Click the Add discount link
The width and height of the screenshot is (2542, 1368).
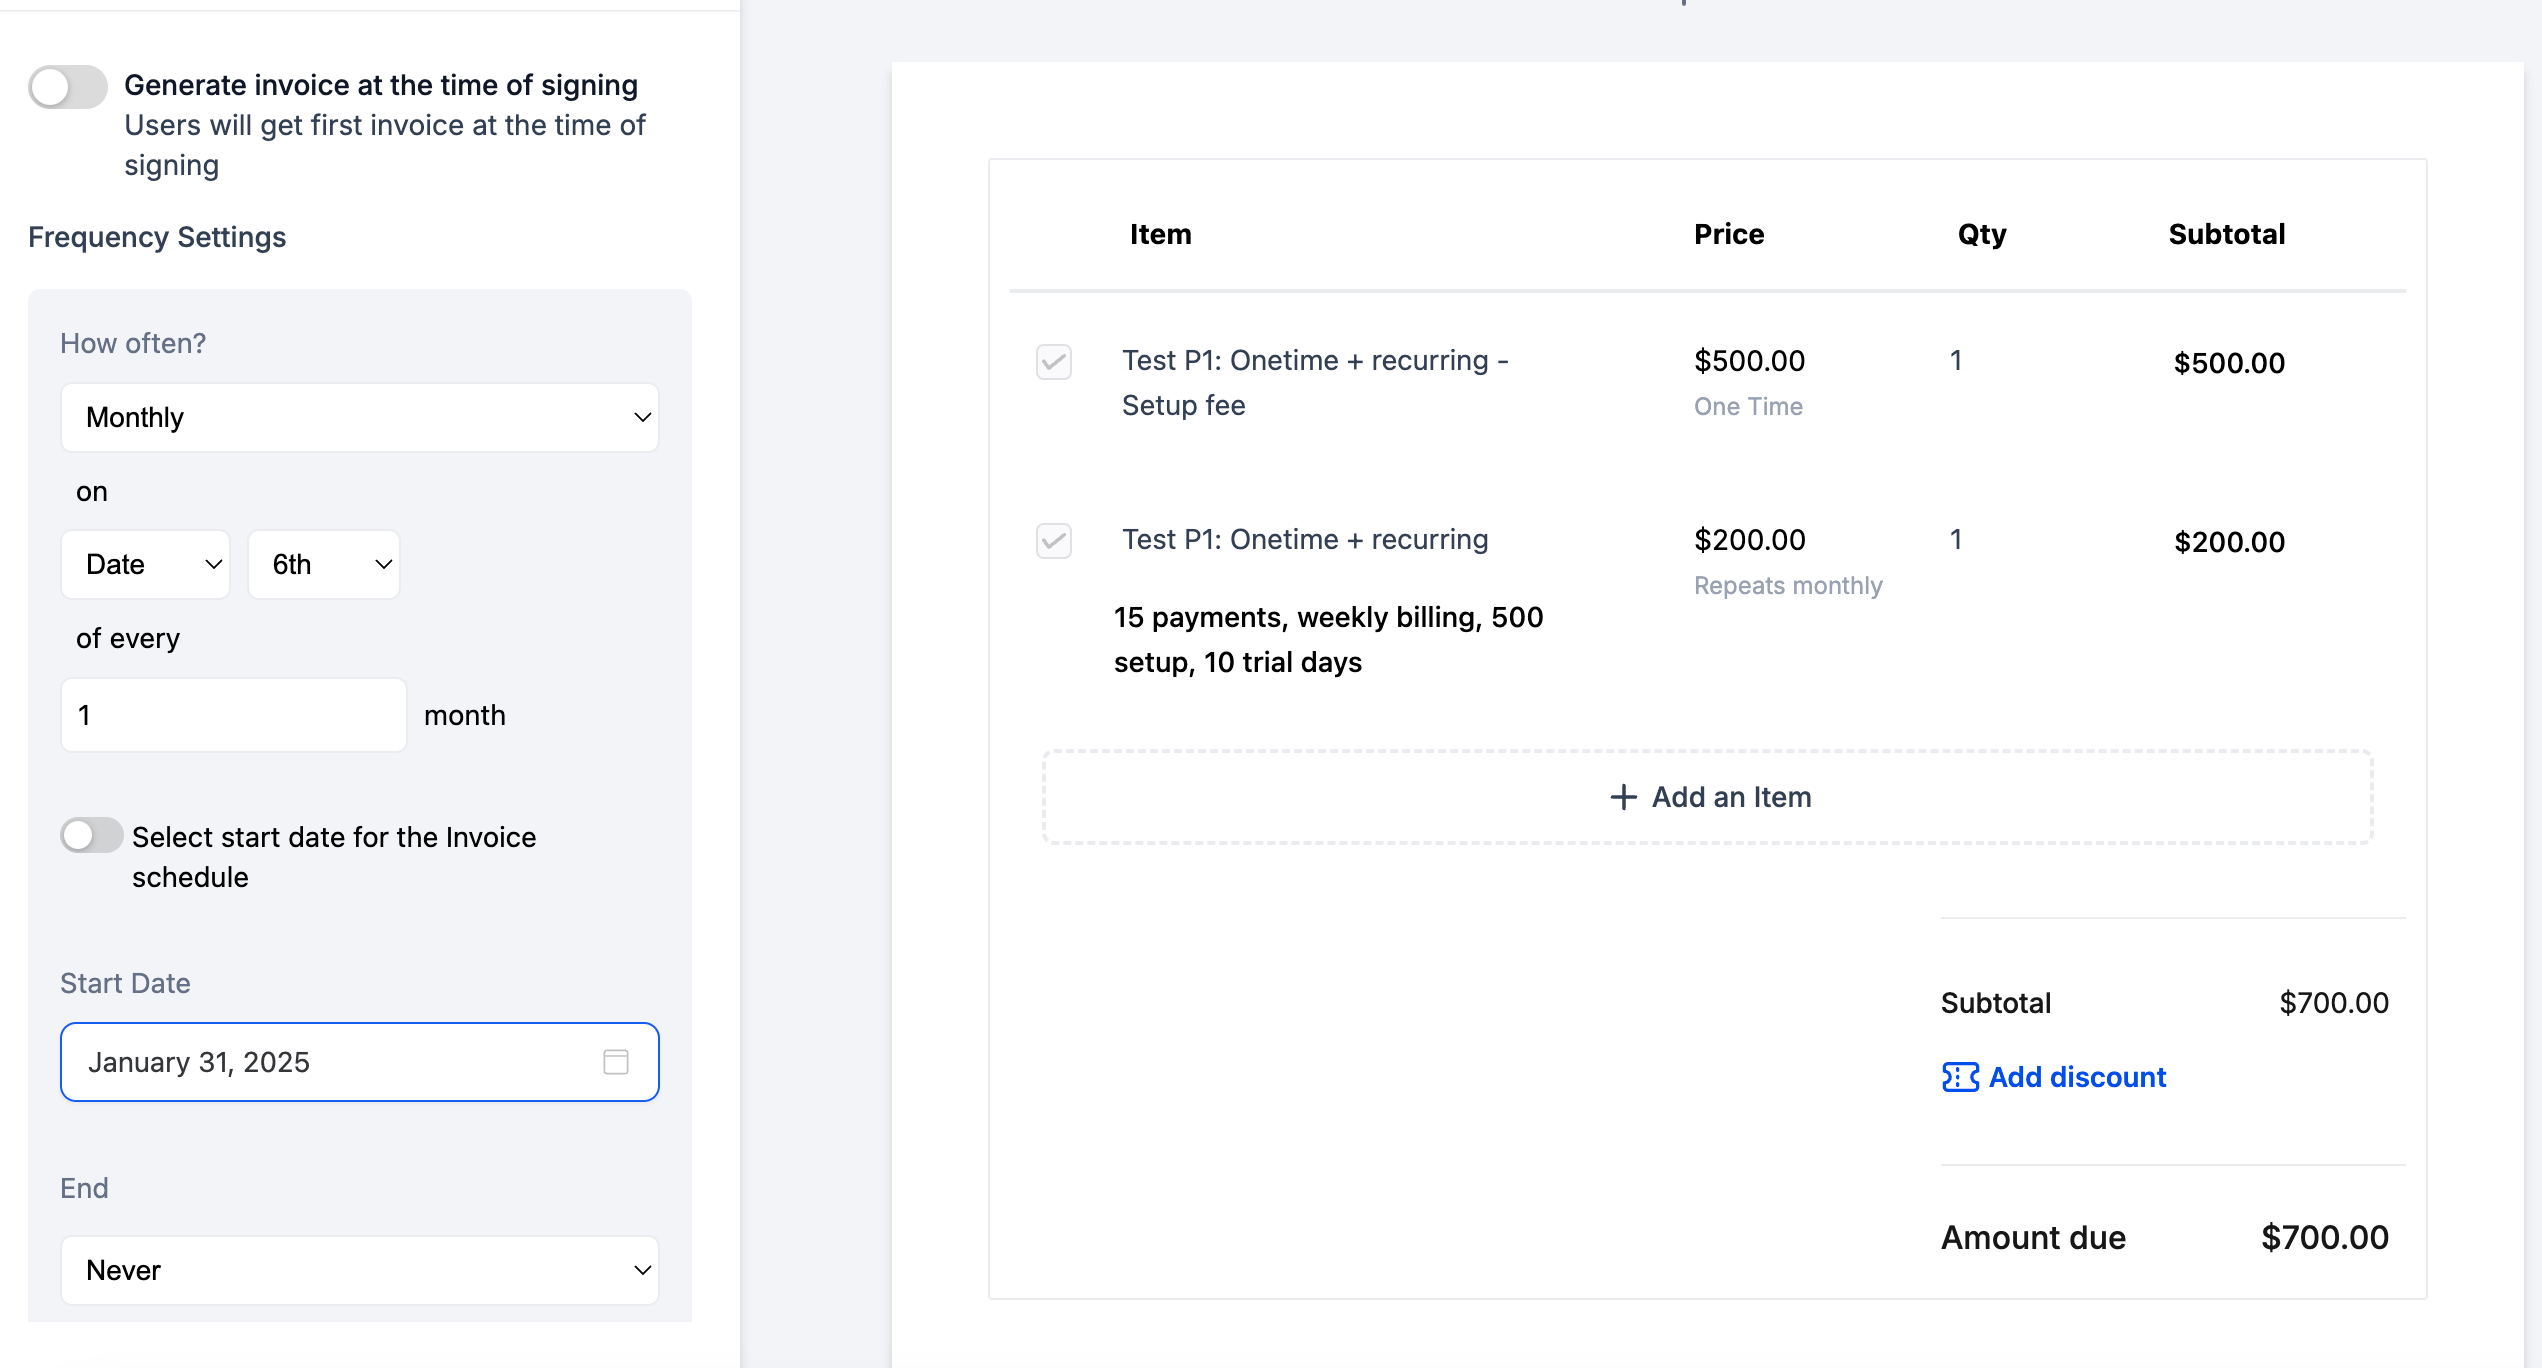[2076, 1077]
